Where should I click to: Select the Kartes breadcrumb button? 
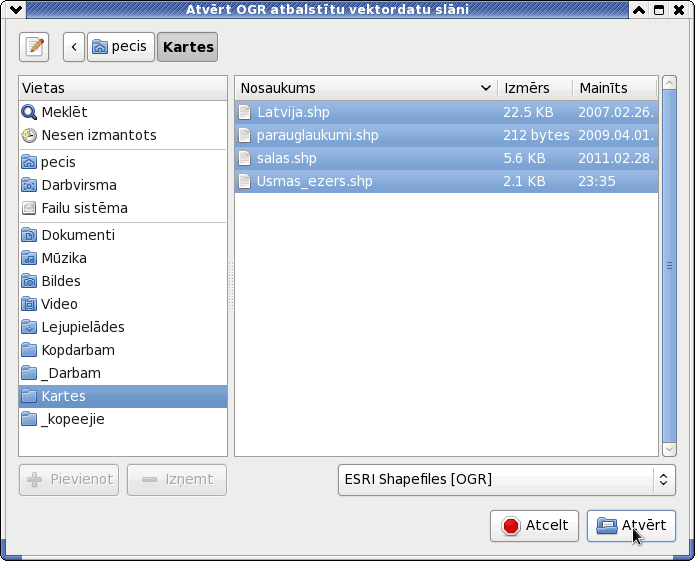click(187, 47)
